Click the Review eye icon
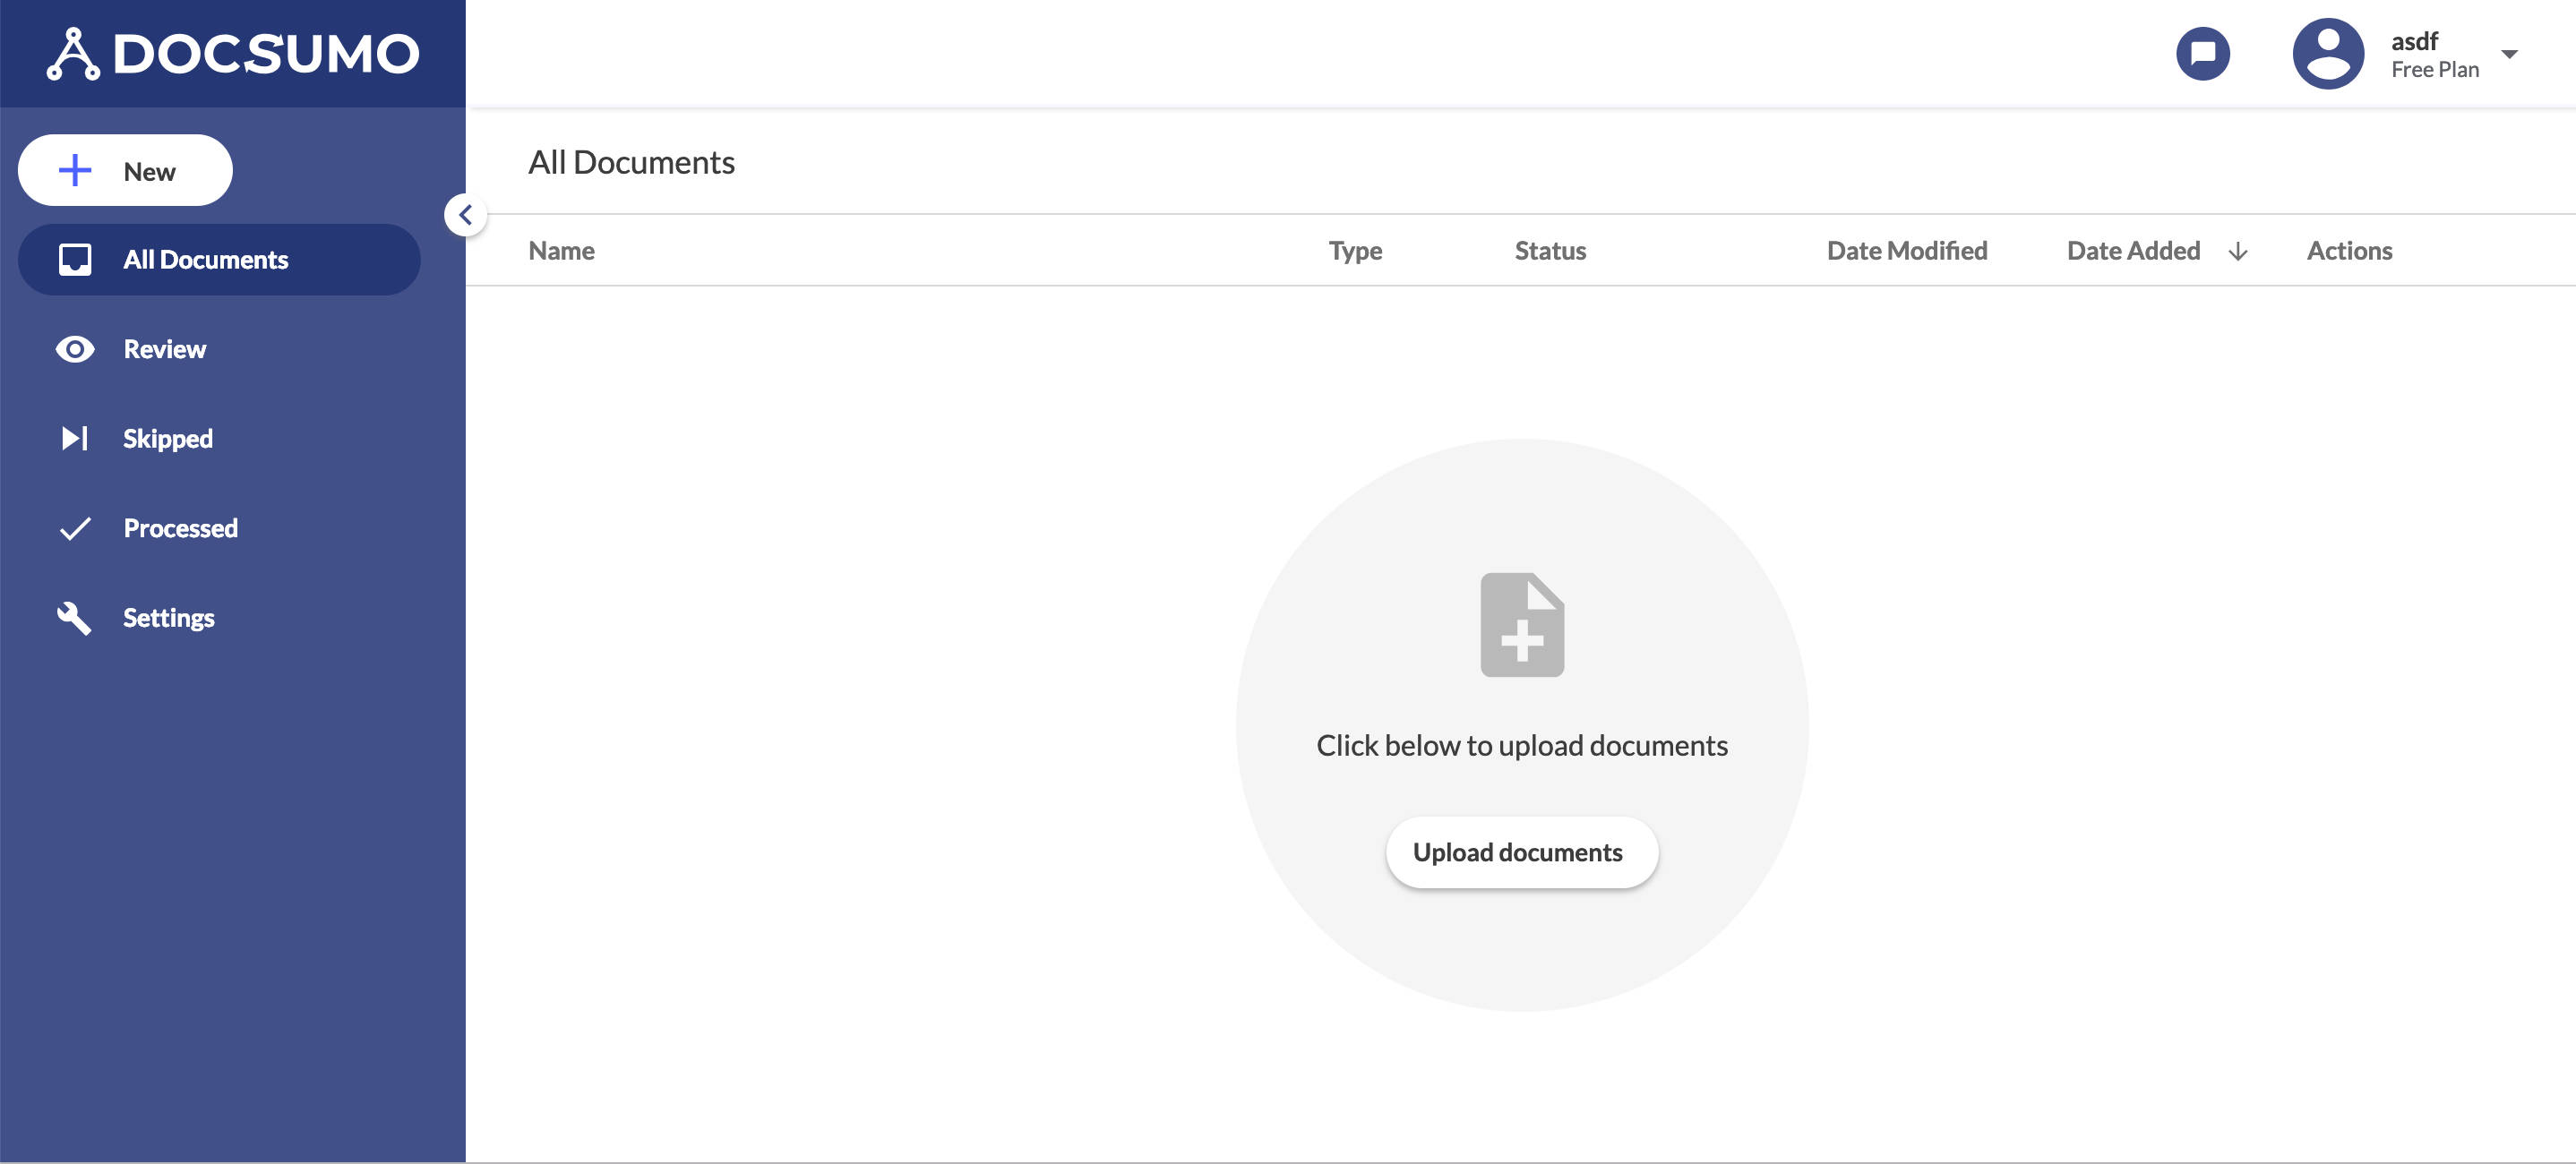 [x=75, y=349]
